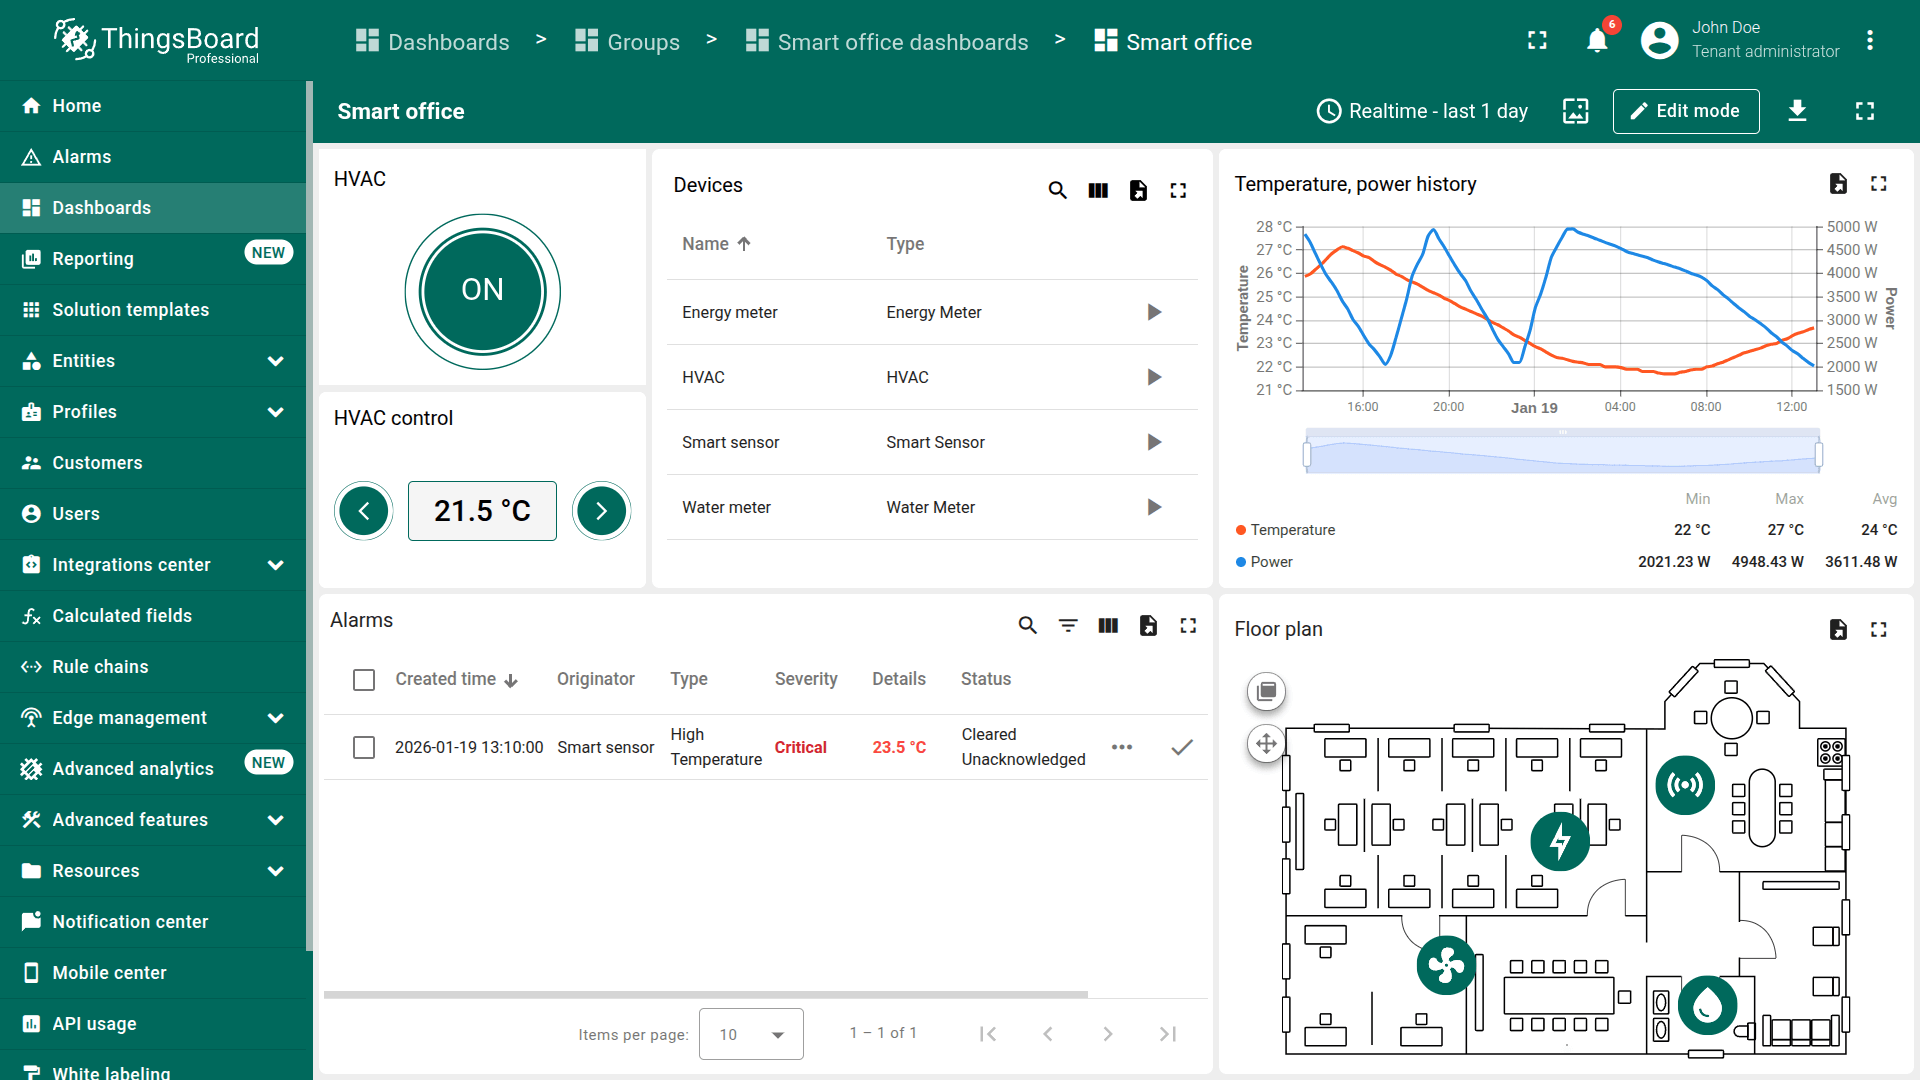The image size is (1920, 1080).
Task: Click the HVAC fan marker on floor plan
Action: tap(1446, 965)
